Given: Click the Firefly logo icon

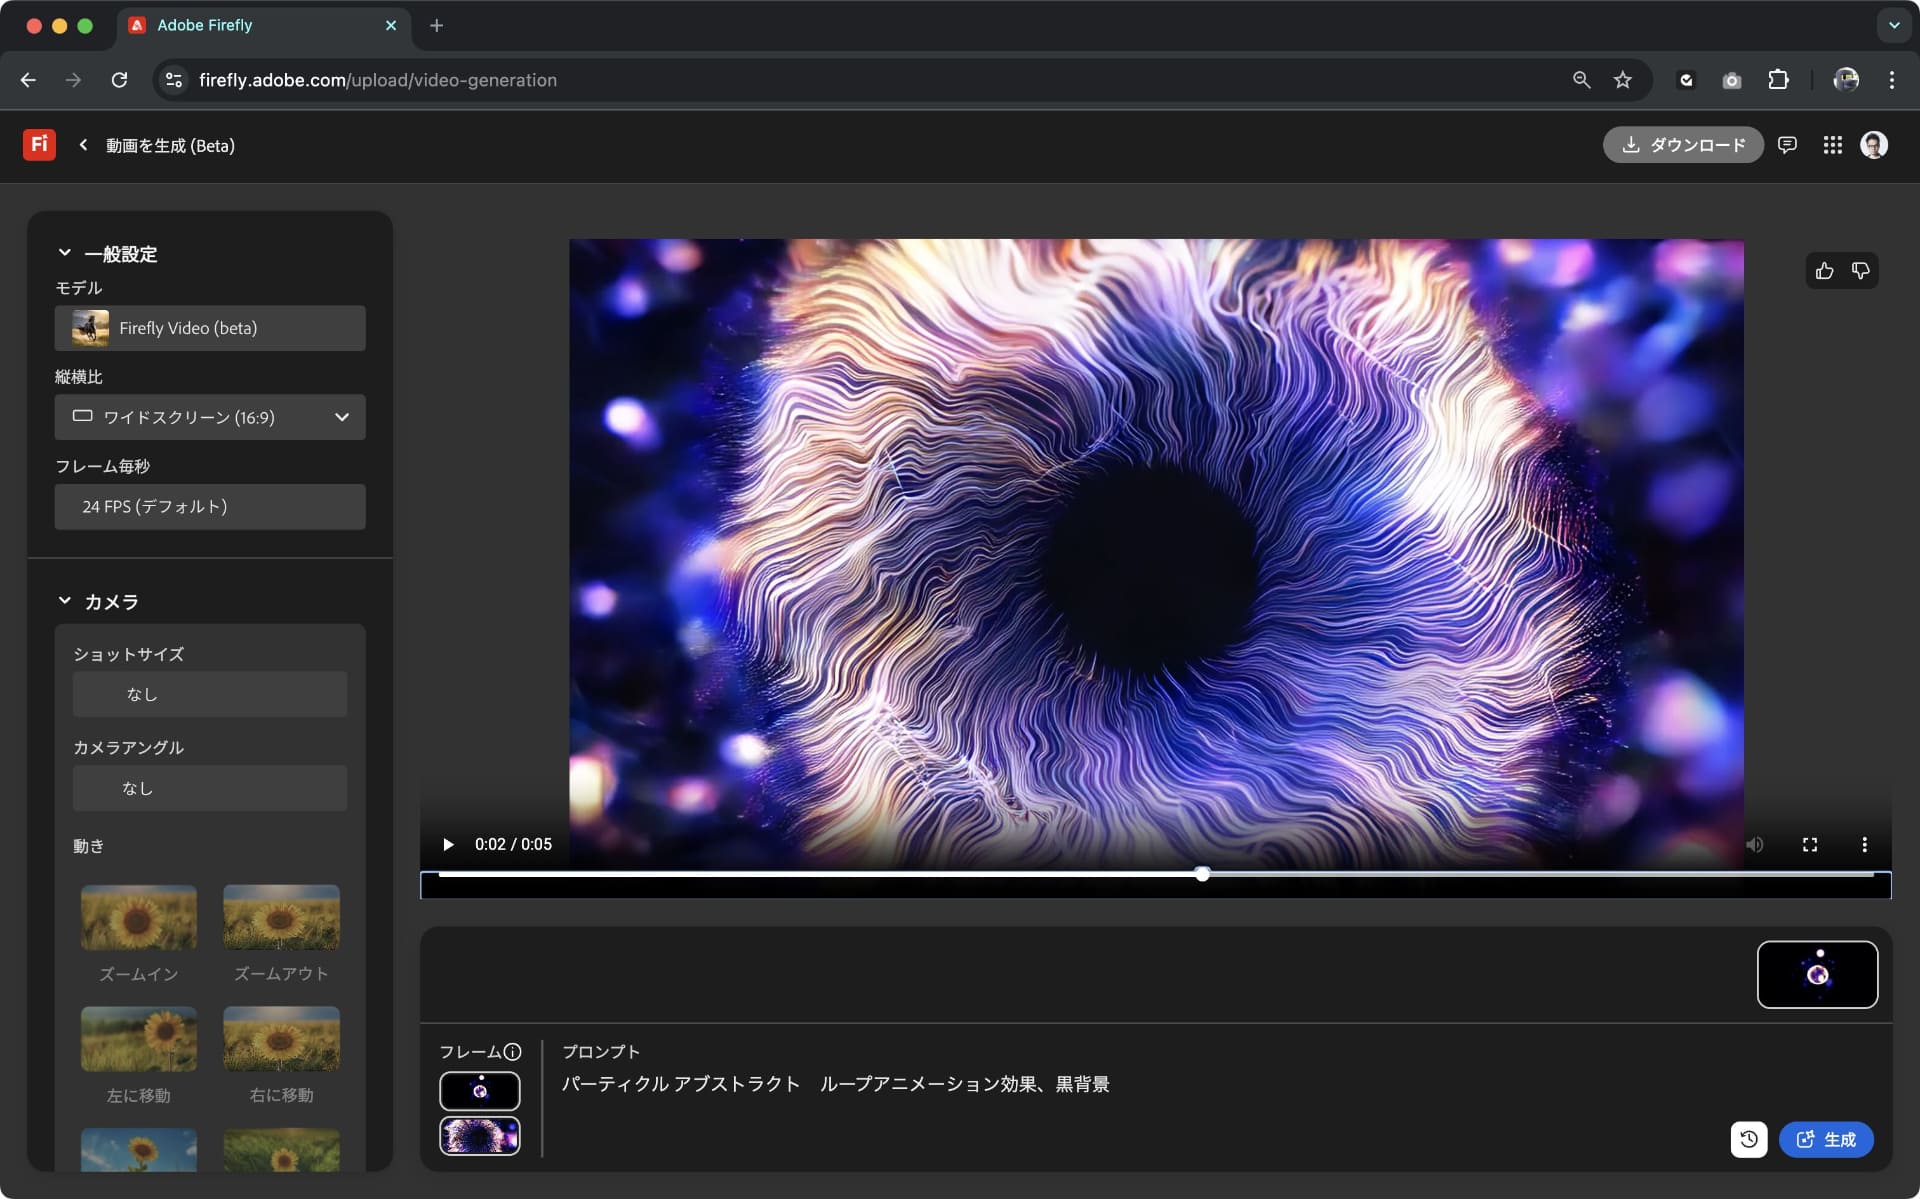Looking at the screenshot, I should (39, 144).
